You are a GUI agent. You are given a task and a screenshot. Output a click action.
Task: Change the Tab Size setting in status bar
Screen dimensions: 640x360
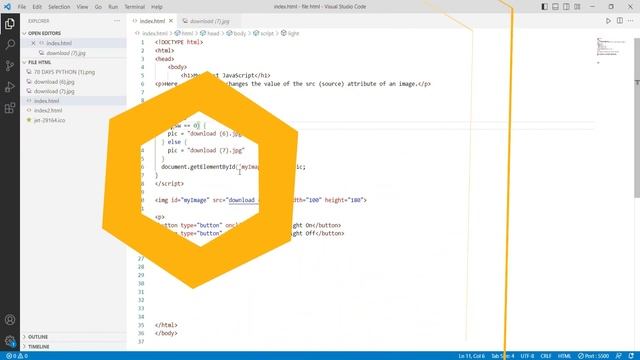pos(502,356)
